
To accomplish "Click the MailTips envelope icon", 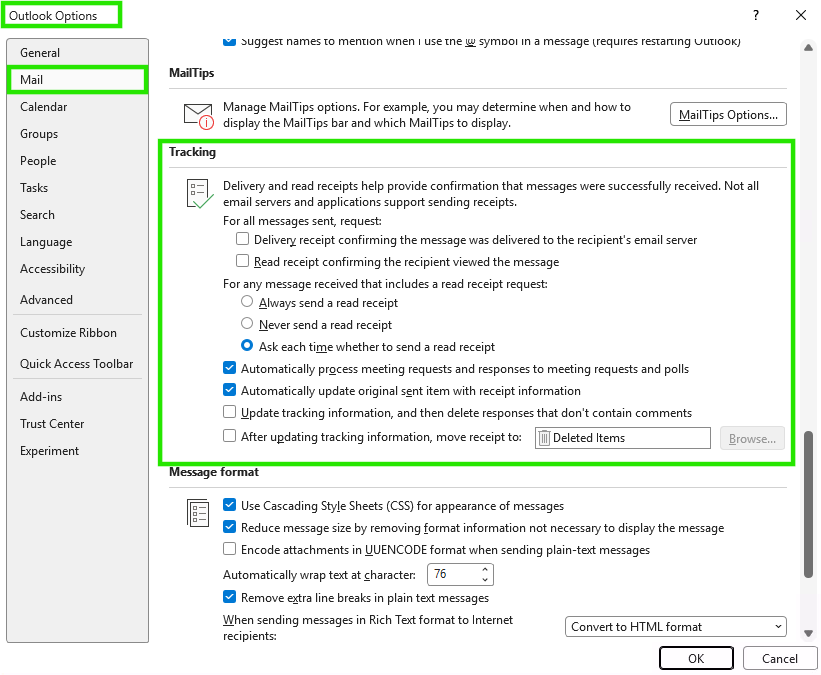I will click(198, 116).
